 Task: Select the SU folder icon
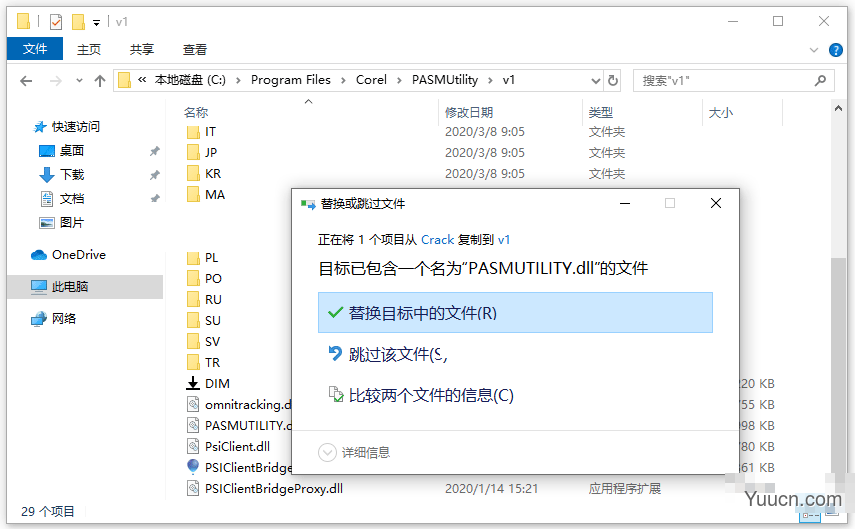click(193, 321)
